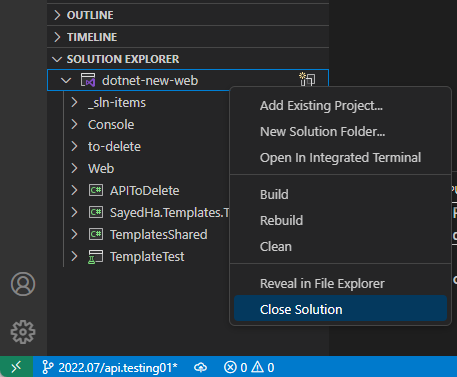
Task: Select Build in the context menu
Action: pyautogui.click(x=340, y=195)
